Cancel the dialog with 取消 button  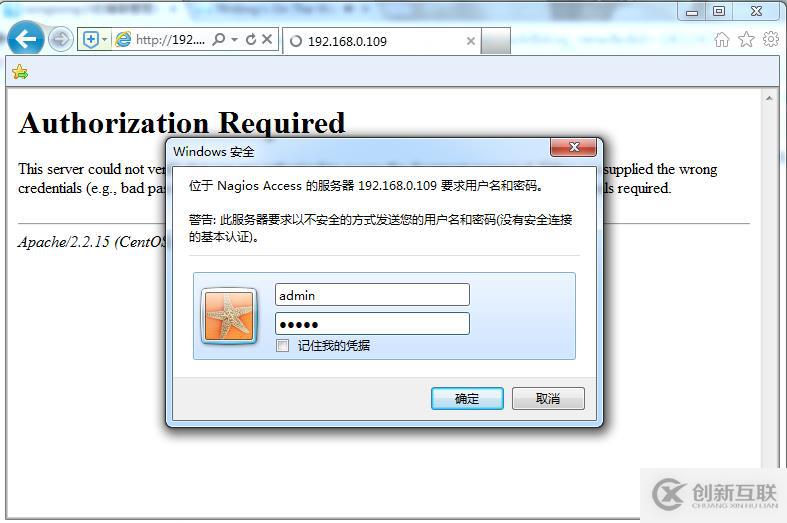click(x=548, y=399)
